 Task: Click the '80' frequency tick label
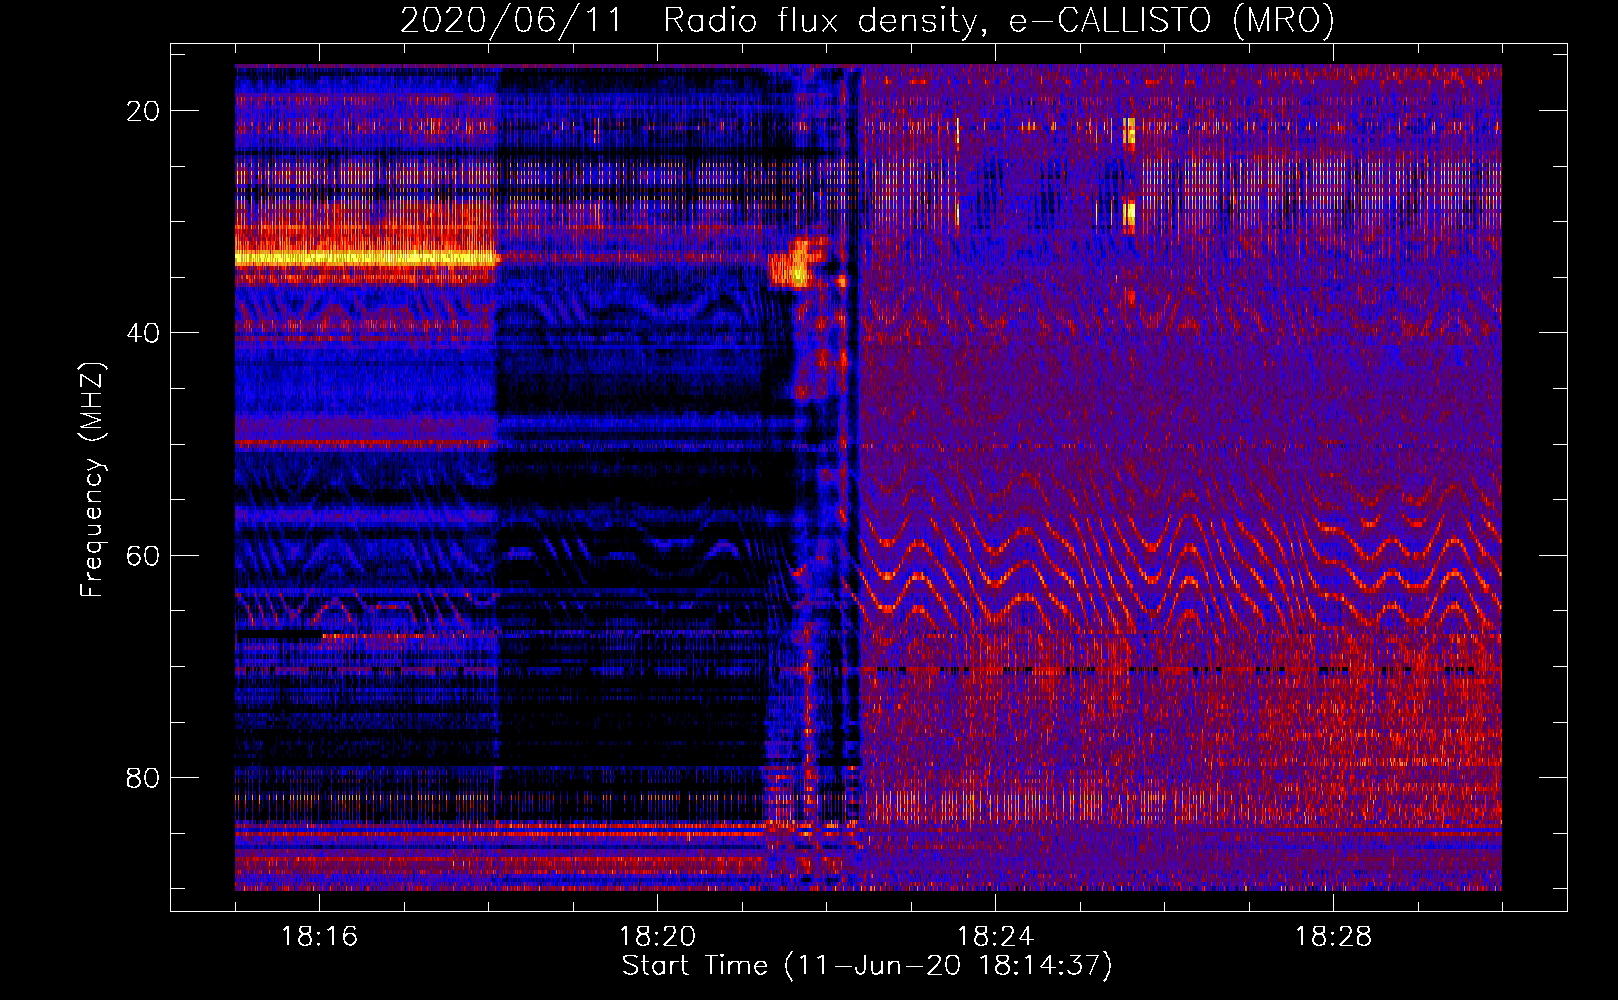(143, 777)
